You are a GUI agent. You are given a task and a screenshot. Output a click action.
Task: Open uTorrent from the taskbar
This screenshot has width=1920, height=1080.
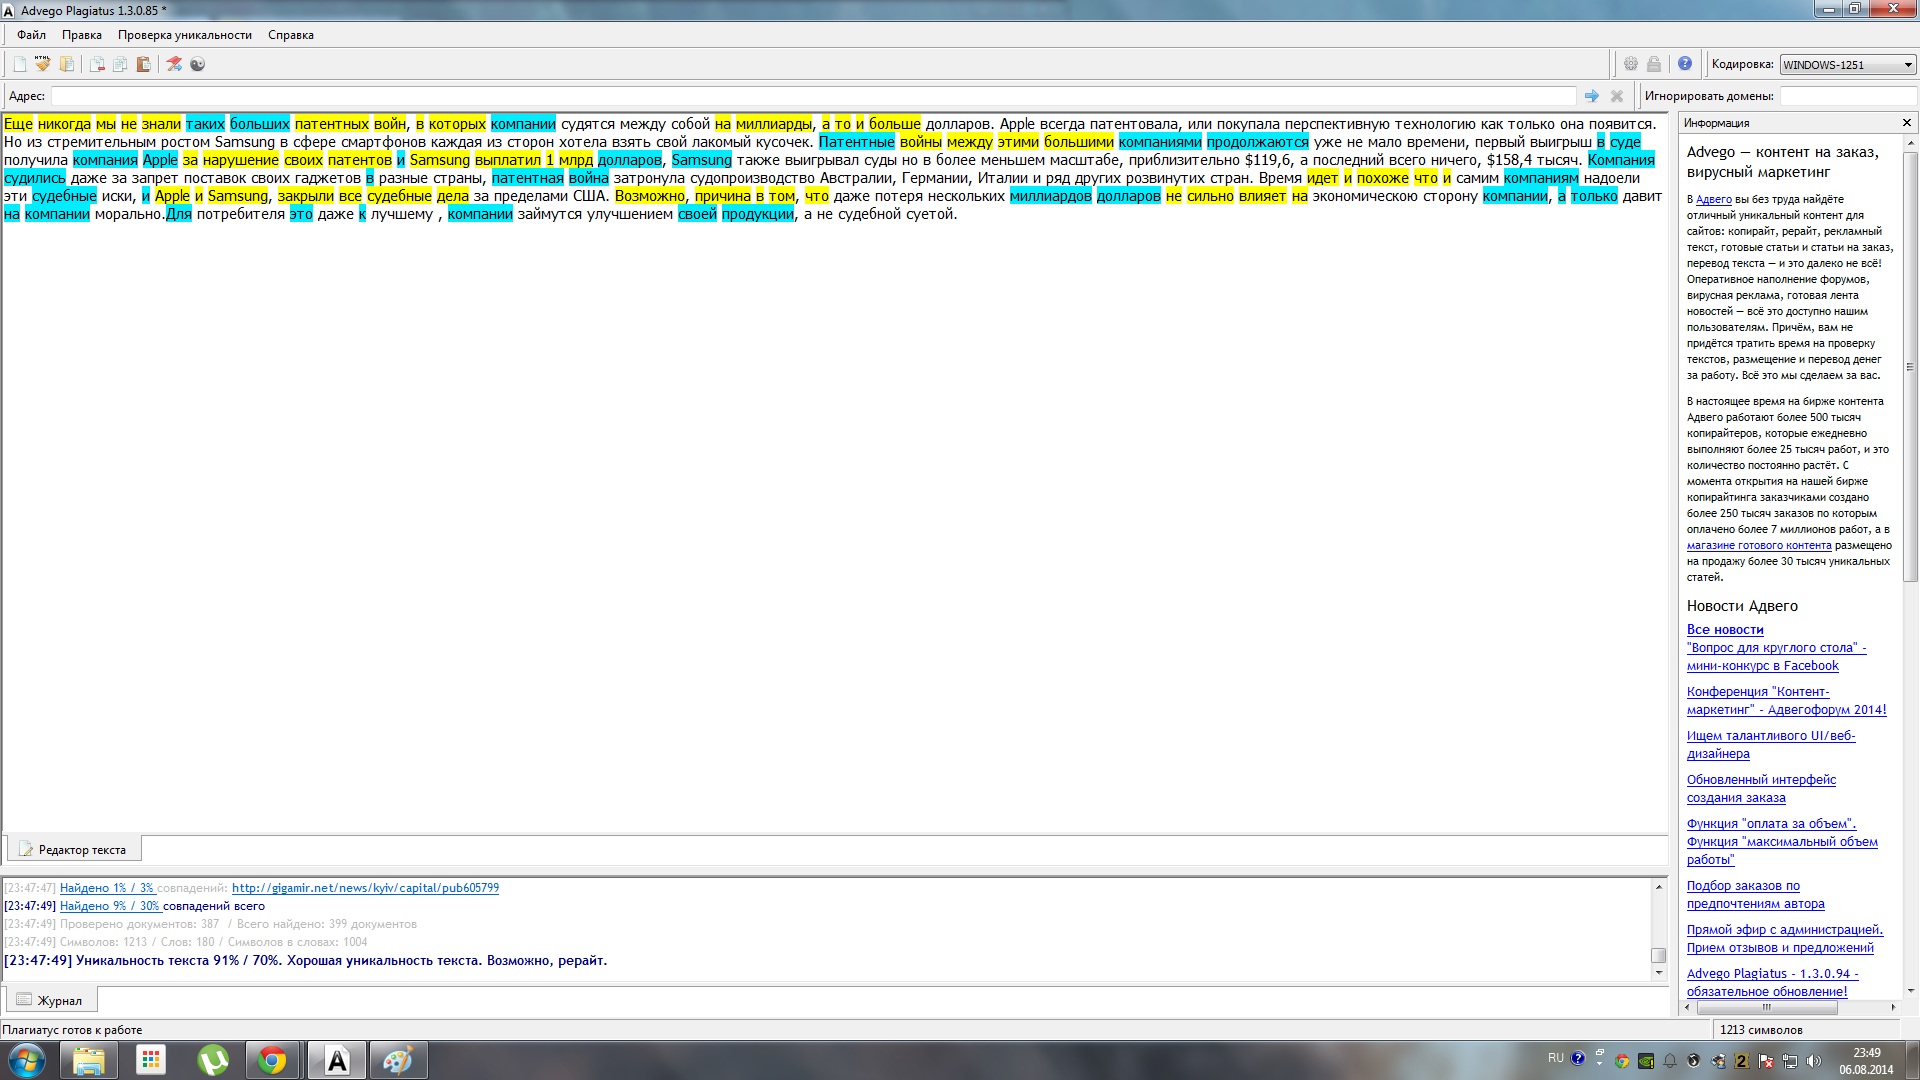click(x=213, y=1060)
